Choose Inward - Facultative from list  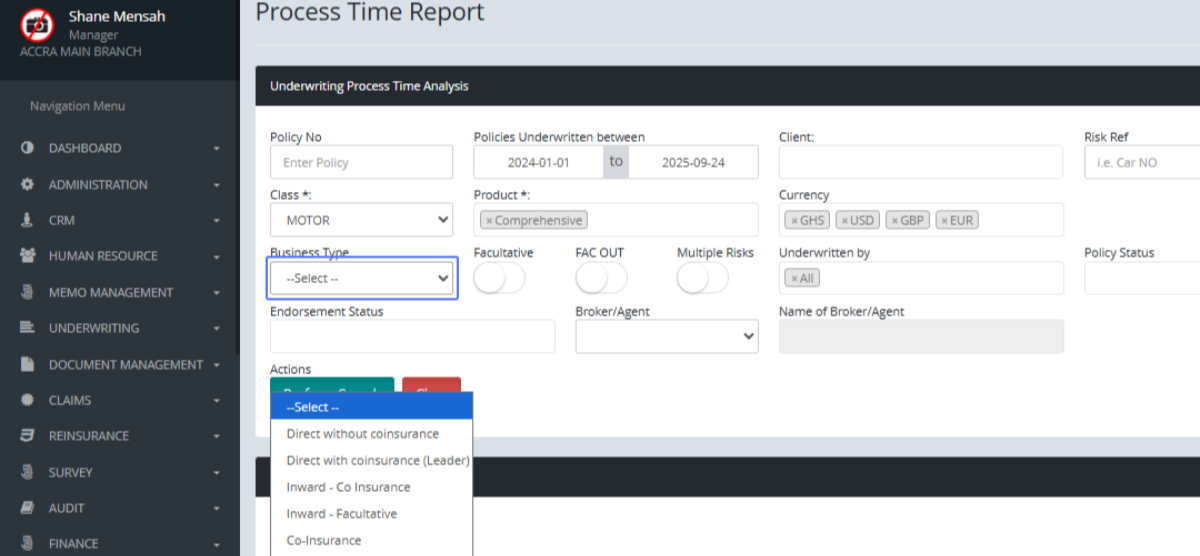341,514
